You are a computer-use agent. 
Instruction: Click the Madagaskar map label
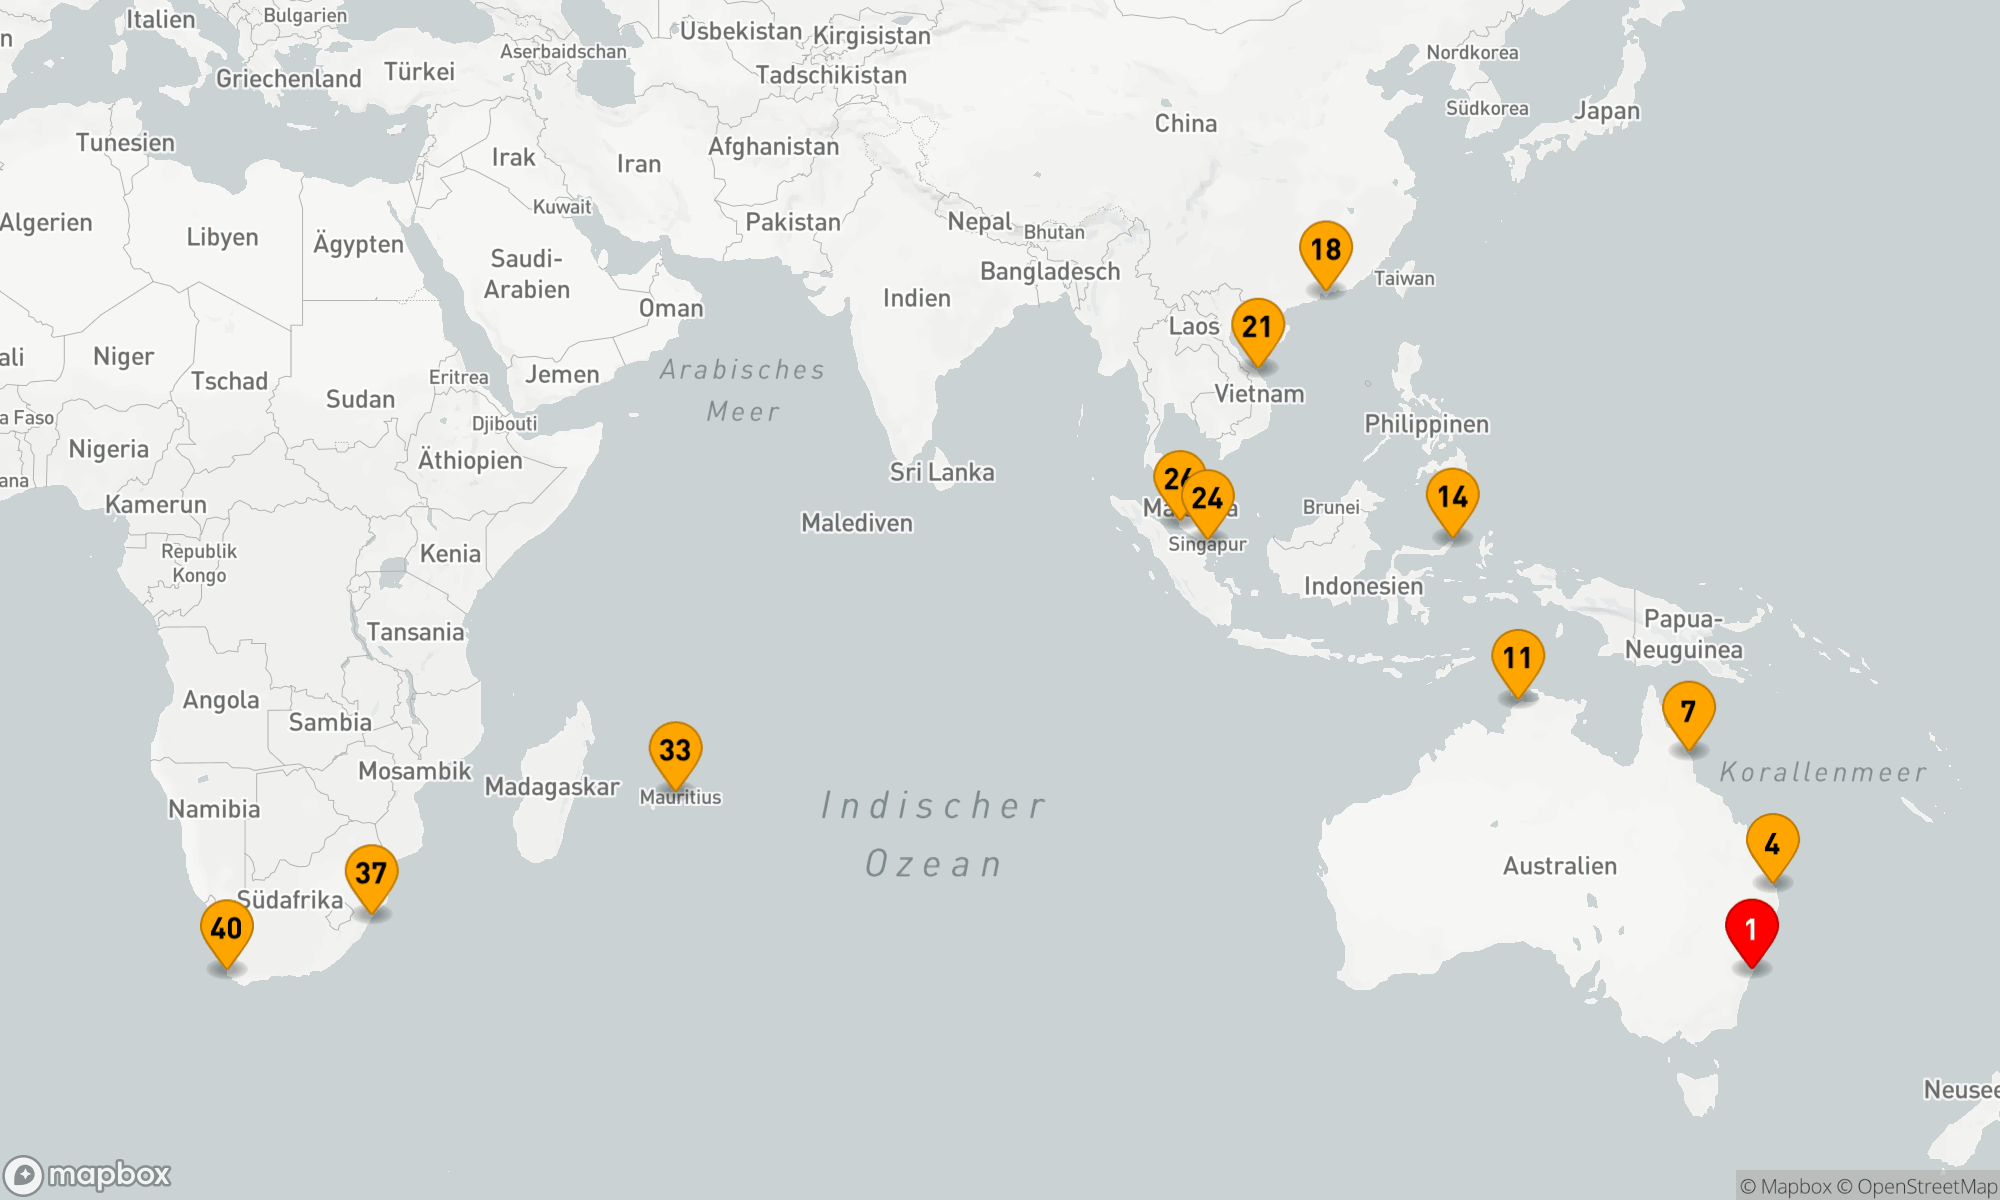[x=552, y=787]
